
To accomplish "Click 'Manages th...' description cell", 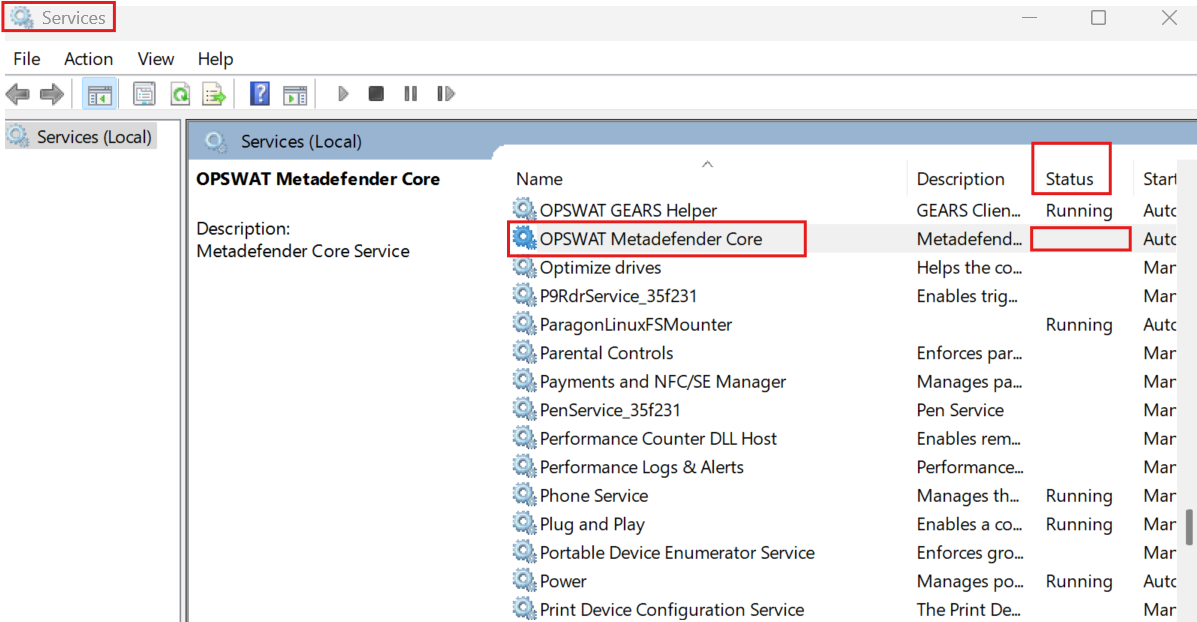I will click(x=967, y=495).
